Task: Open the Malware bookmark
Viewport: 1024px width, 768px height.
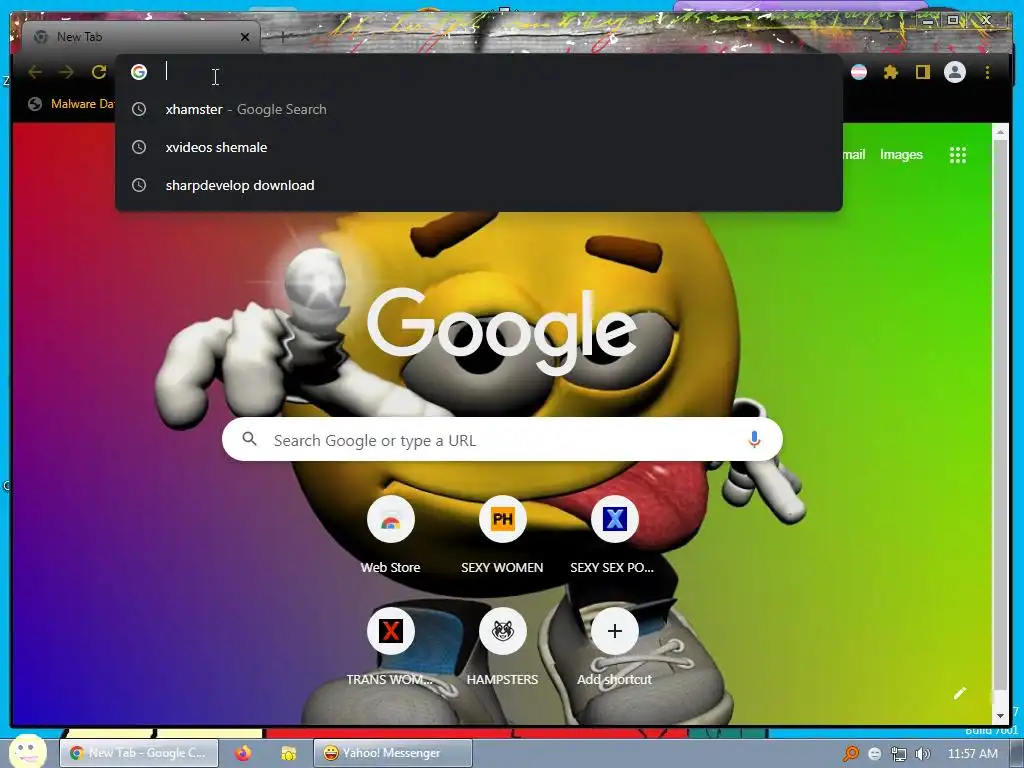Action: tap(72, 104)
